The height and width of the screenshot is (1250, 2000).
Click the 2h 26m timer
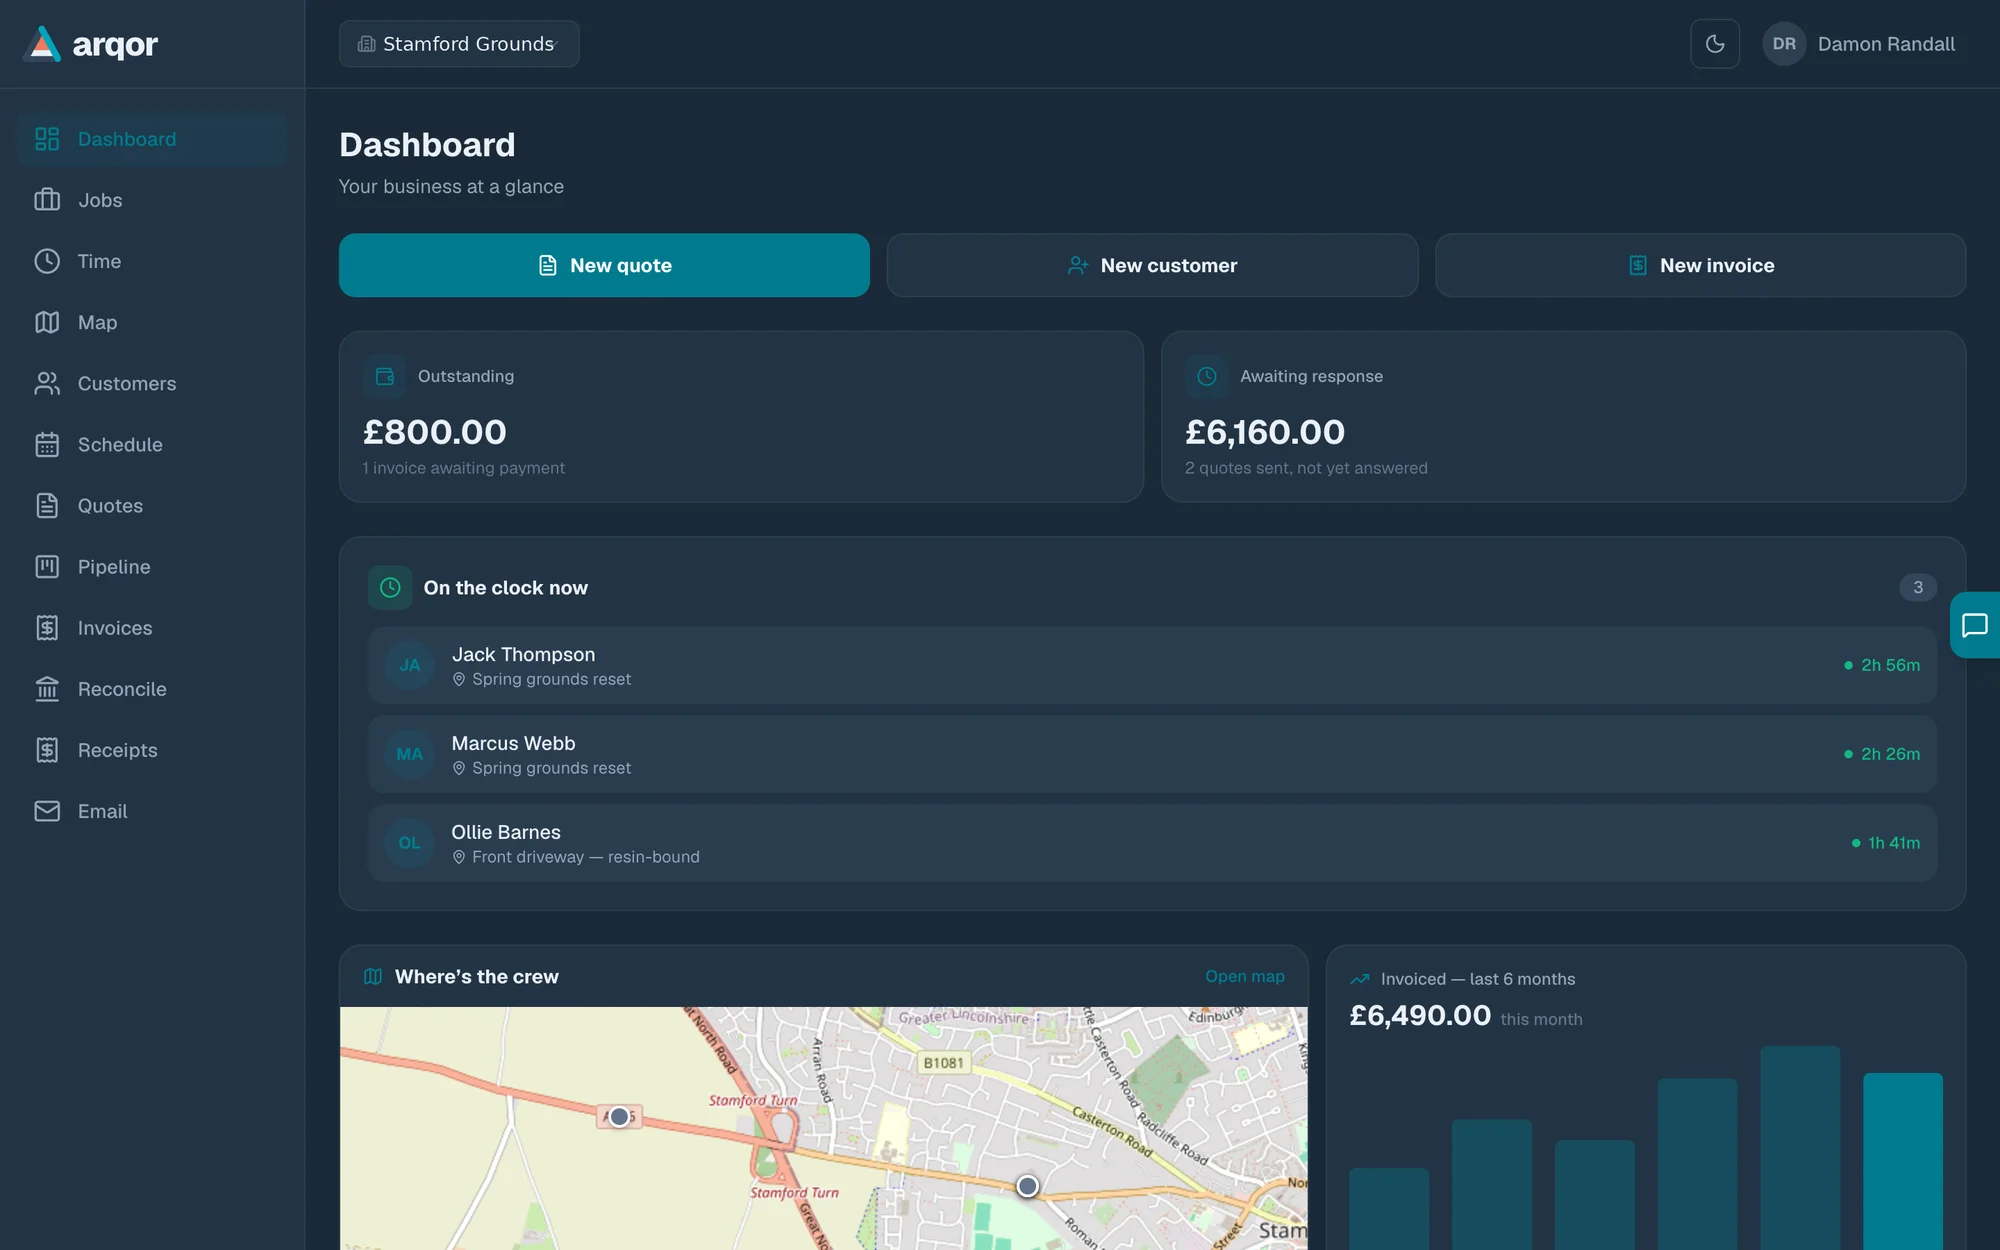pyautogui.click(x=1882, y=754)
